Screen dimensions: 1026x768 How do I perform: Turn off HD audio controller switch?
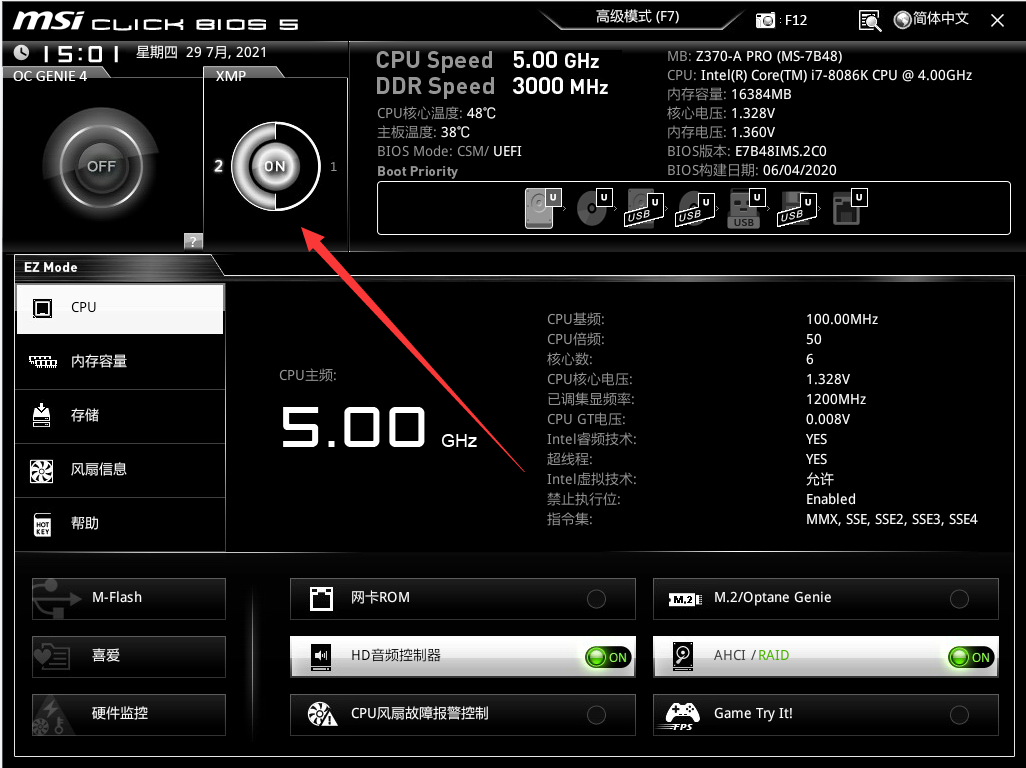click(x=608, y=657)
